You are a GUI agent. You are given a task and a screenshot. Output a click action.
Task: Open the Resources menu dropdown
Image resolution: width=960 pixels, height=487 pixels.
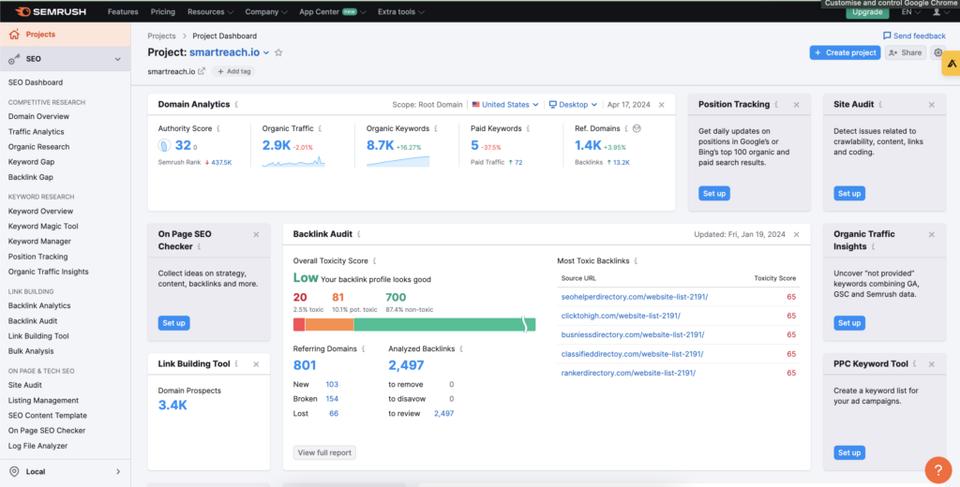coord(210,12)
